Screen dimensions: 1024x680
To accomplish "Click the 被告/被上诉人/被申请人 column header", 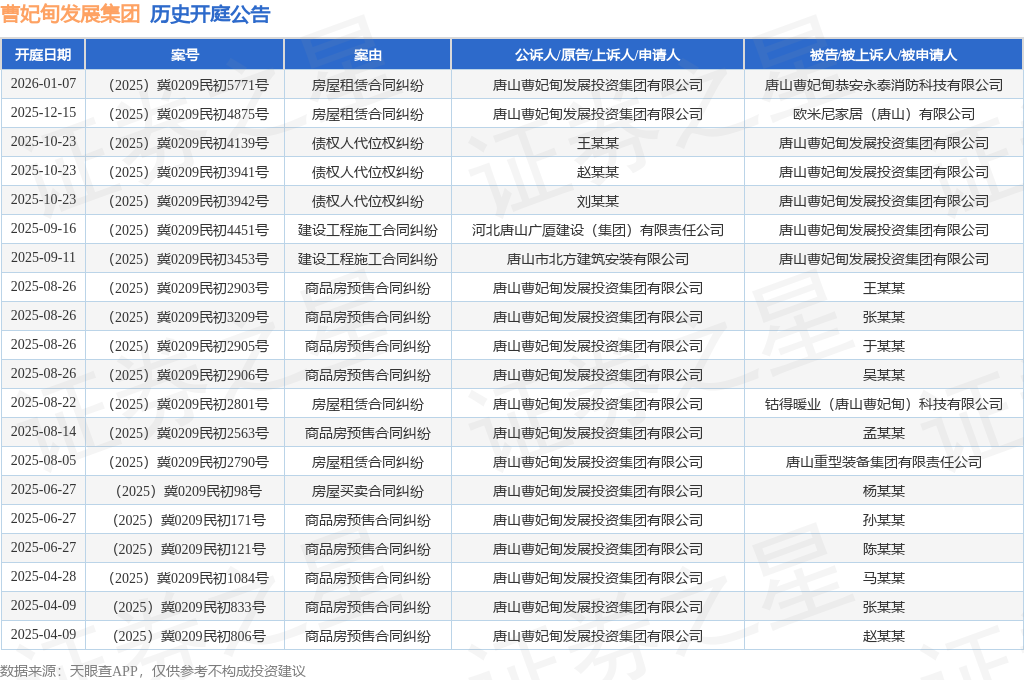I will [883, 55].
